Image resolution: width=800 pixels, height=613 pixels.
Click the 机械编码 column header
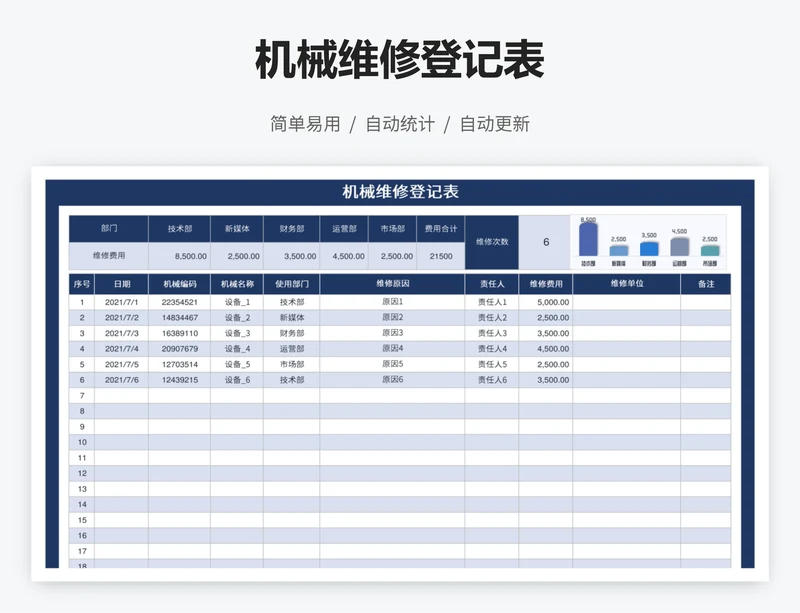(180, 284)
